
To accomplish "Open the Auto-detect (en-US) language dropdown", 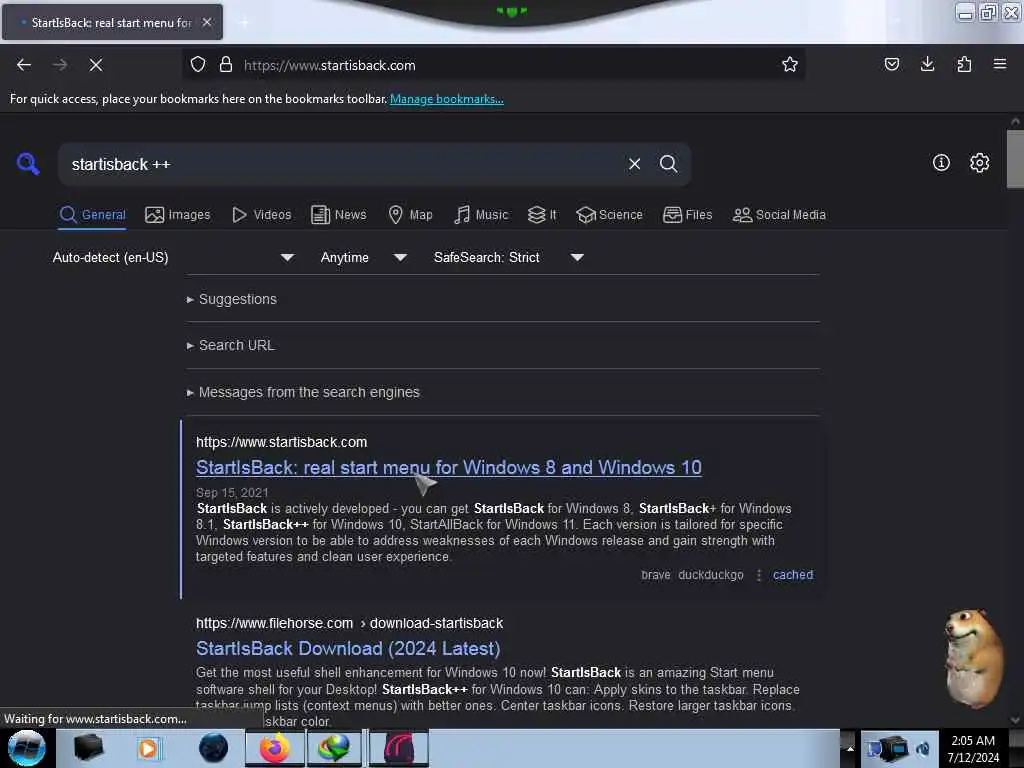I will click(173, 257).
